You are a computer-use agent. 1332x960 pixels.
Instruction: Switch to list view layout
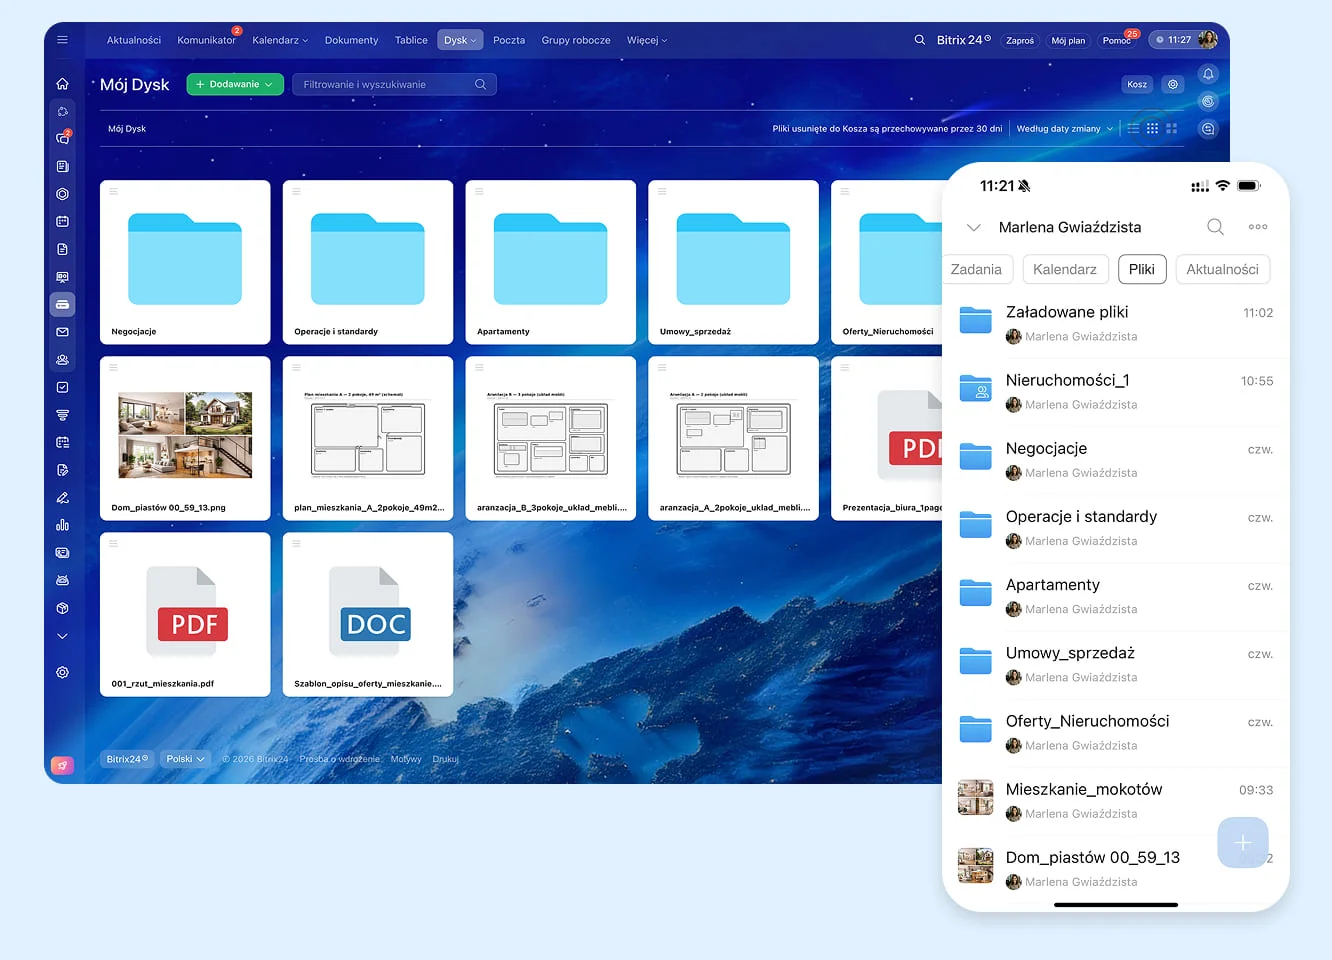(1133, 129)
